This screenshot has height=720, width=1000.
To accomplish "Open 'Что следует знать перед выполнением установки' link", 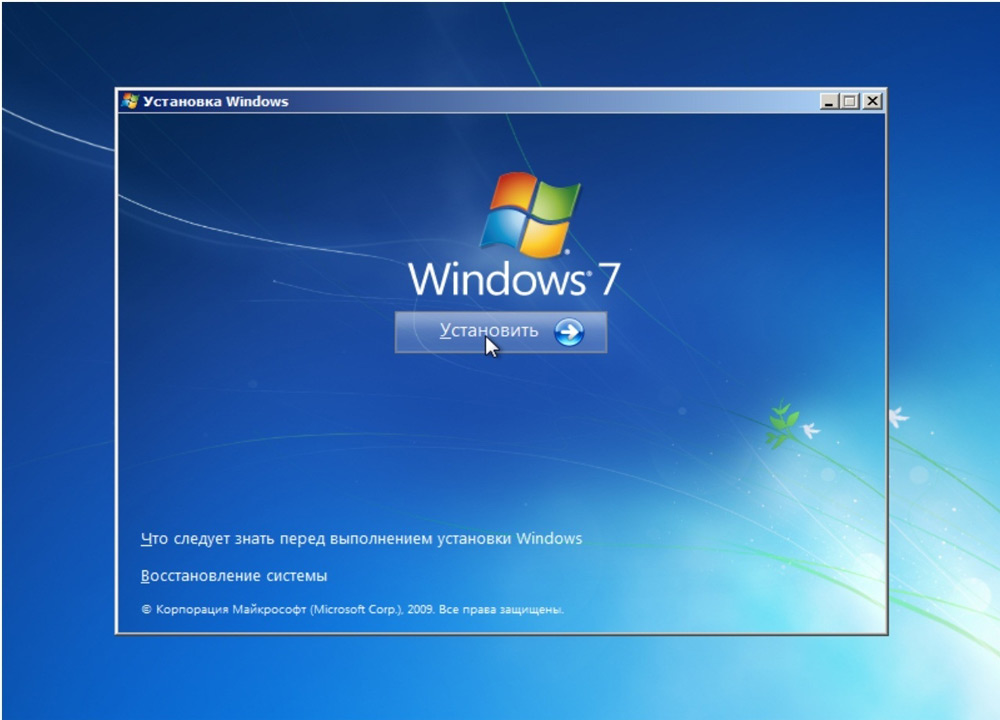I will coord(361,539).
